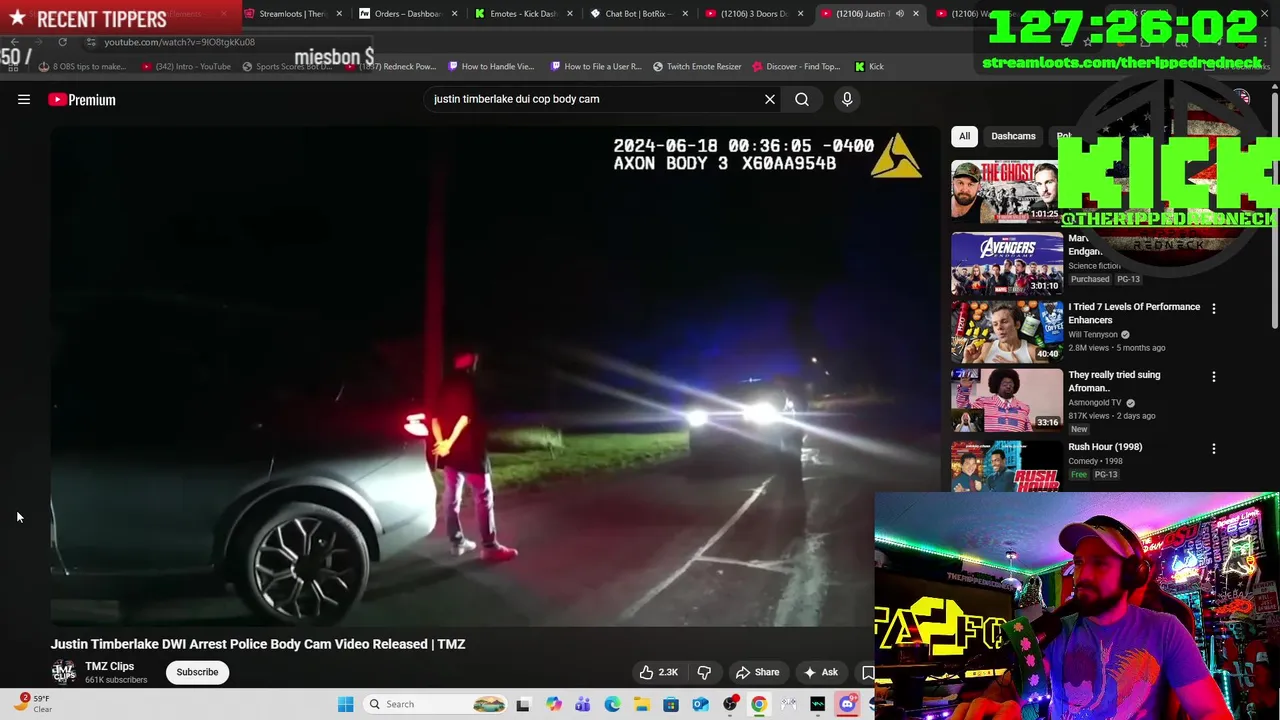This screenshot has height=720, width=1280.
Task: Open the 'Discover - Find Top...' bookmark
Action: pos(796,67)
